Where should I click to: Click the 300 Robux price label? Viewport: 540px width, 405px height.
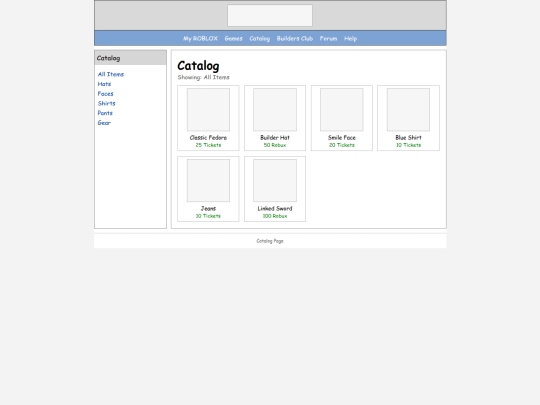(x=275, y=216)
